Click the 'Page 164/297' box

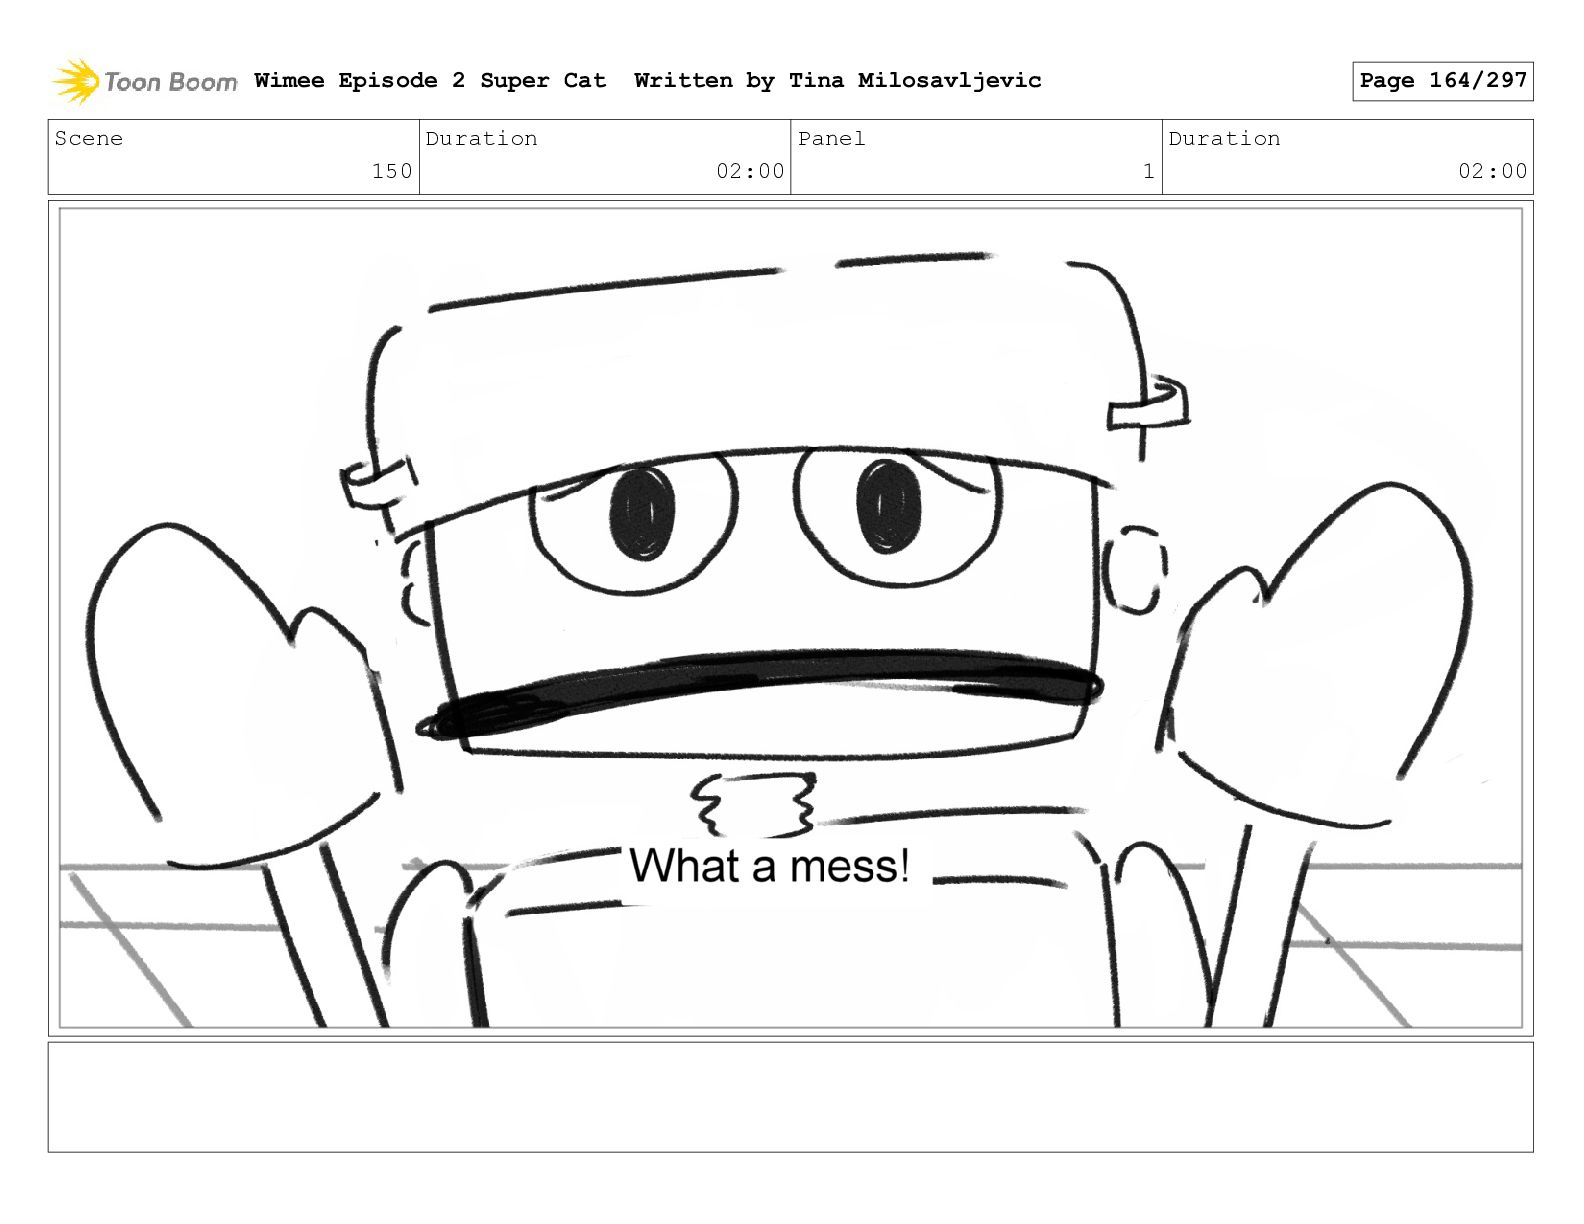[1442, 81]
